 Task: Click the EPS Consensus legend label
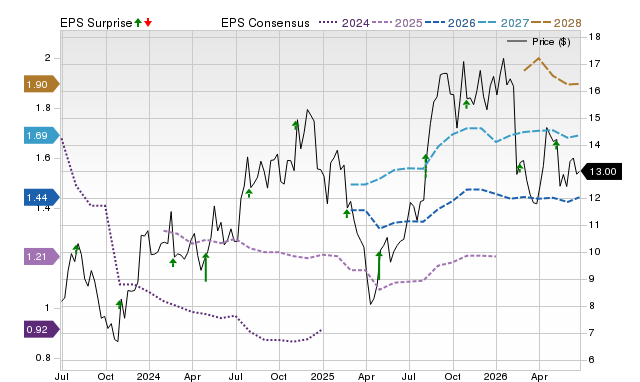click(x=265, y=23)
